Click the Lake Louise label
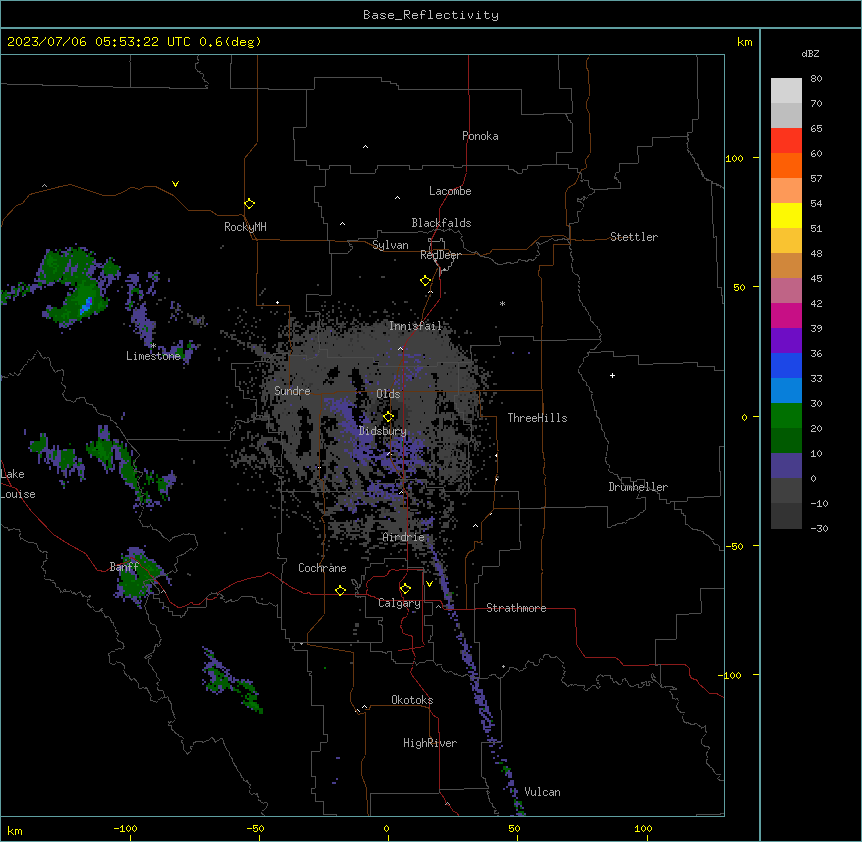 [x=18, y=484]
